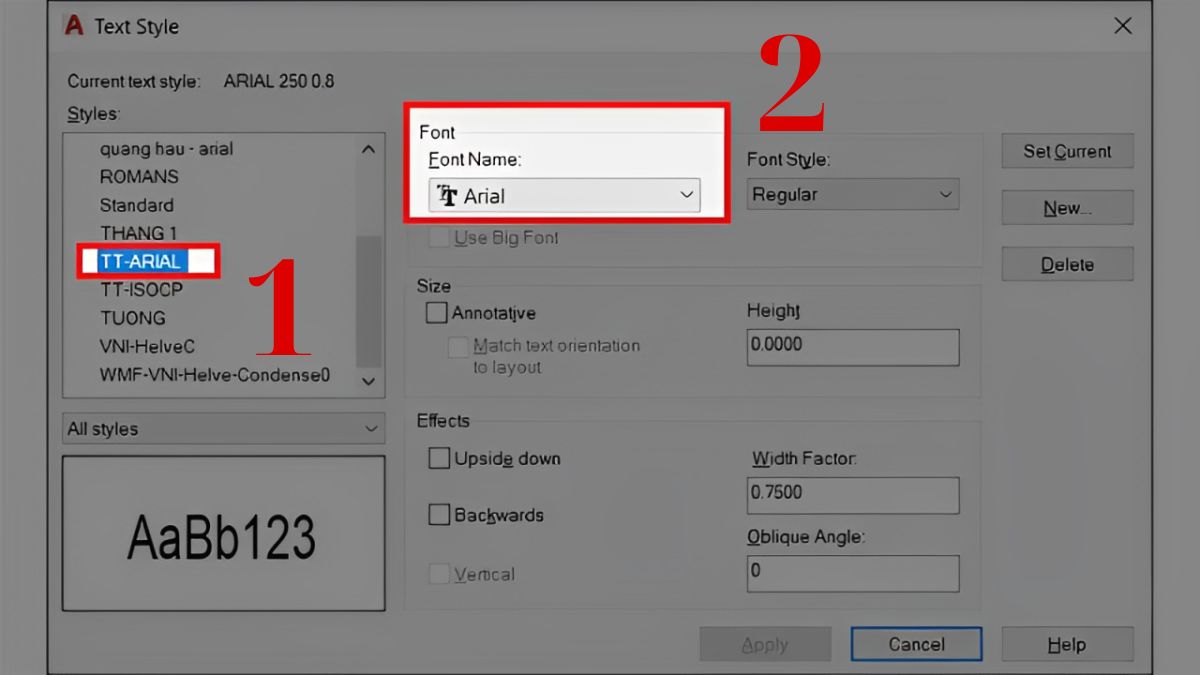The image size is (1200, 675).
Task: Click the Cancel button
Action: (916, 645)
